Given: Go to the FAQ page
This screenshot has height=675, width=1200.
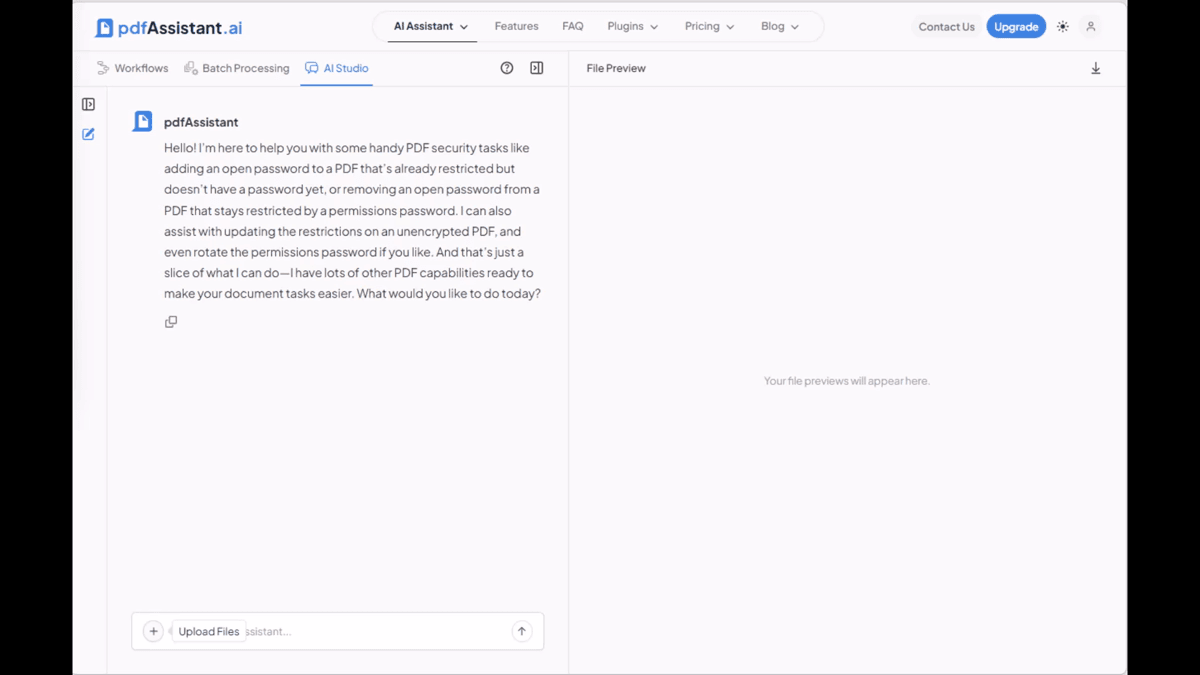Looking at the screenshot, I should (573, 26).
